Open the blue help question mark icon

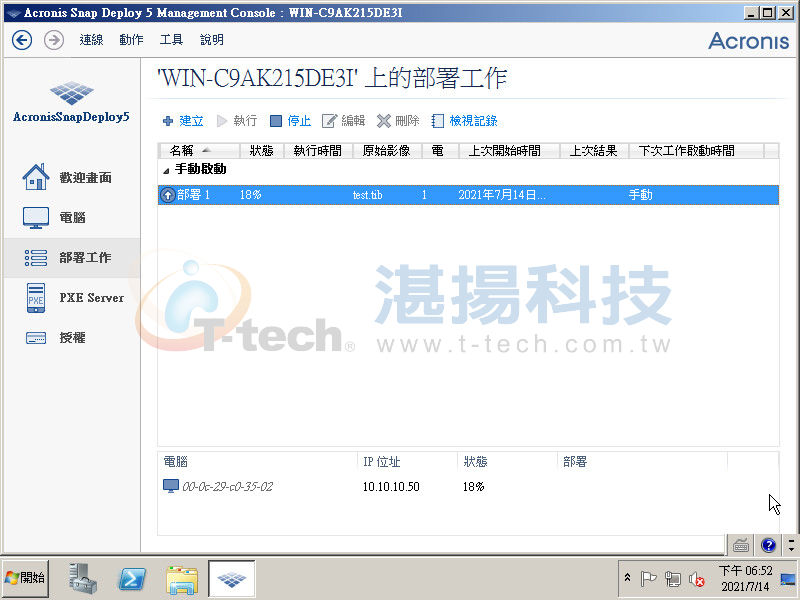click(768, 545)
